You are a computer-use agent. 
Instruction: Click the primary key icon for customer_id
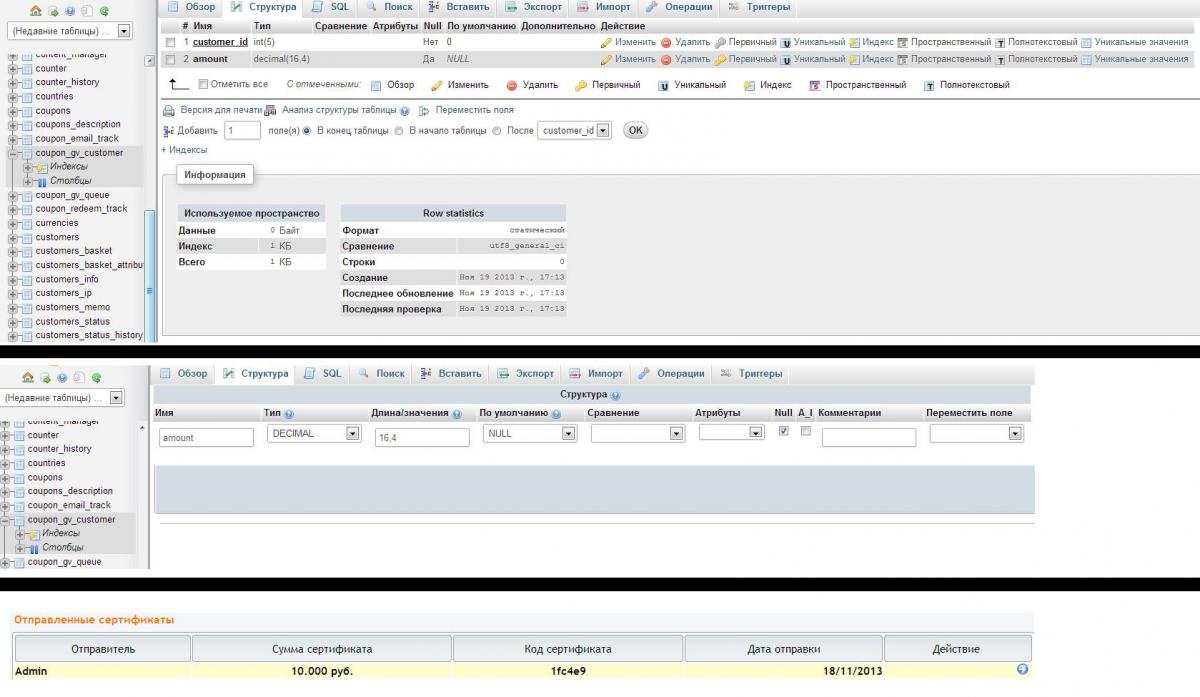(720, 43)
